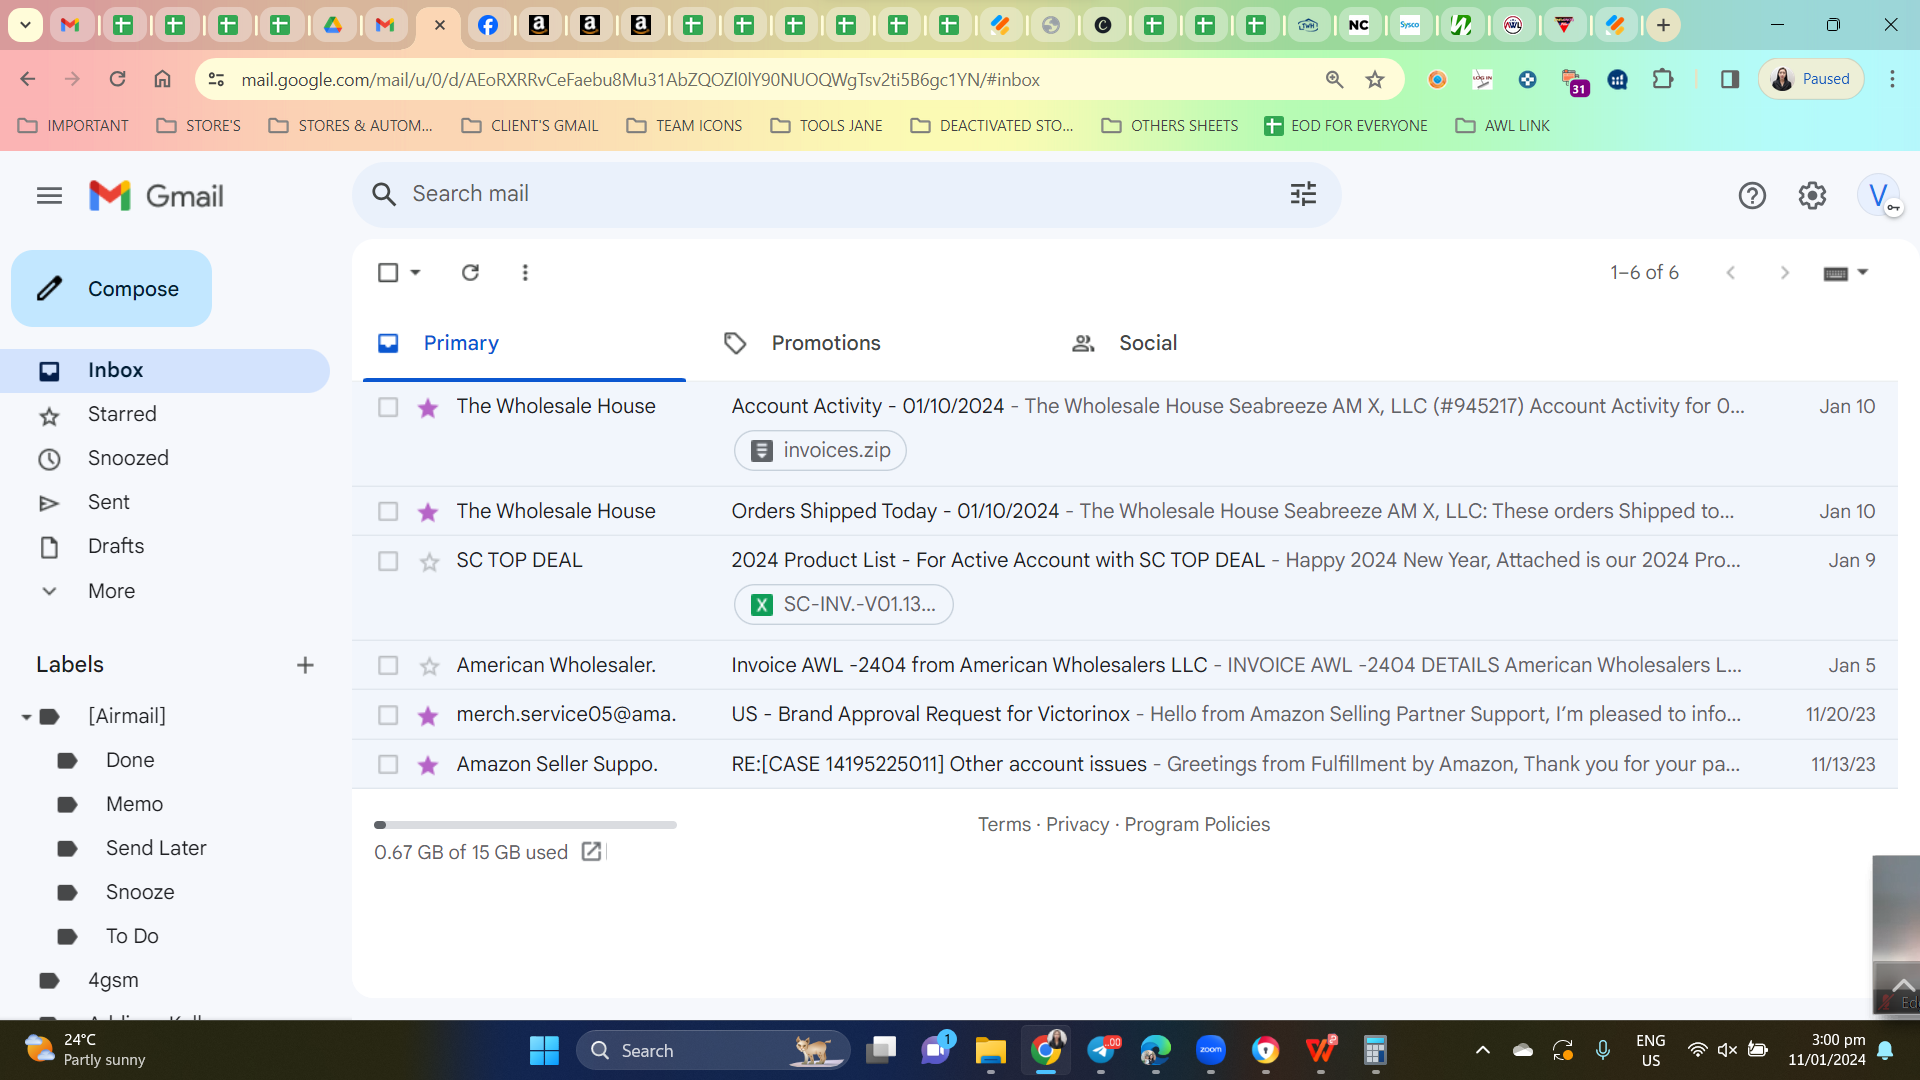Open storage management link icon
The width and height of the screenshot is (1920, 1080).
(591, 851)
